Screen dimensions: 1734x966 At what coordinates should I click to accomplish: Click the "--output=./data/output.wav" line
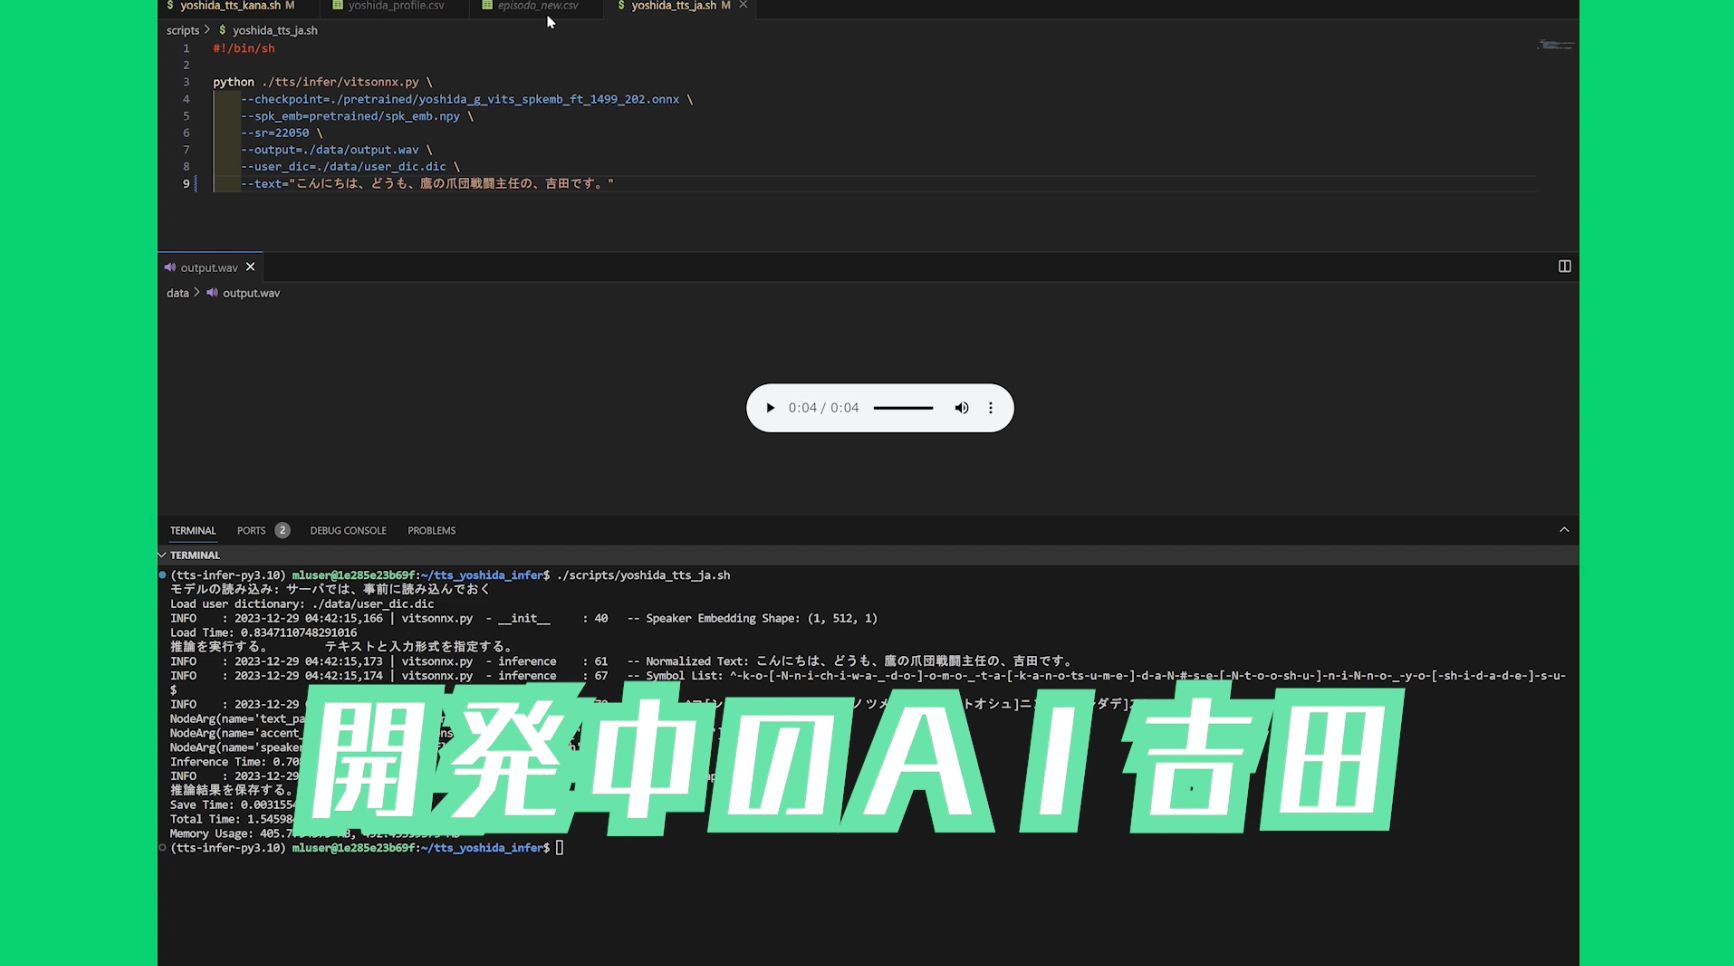(336, 150)
